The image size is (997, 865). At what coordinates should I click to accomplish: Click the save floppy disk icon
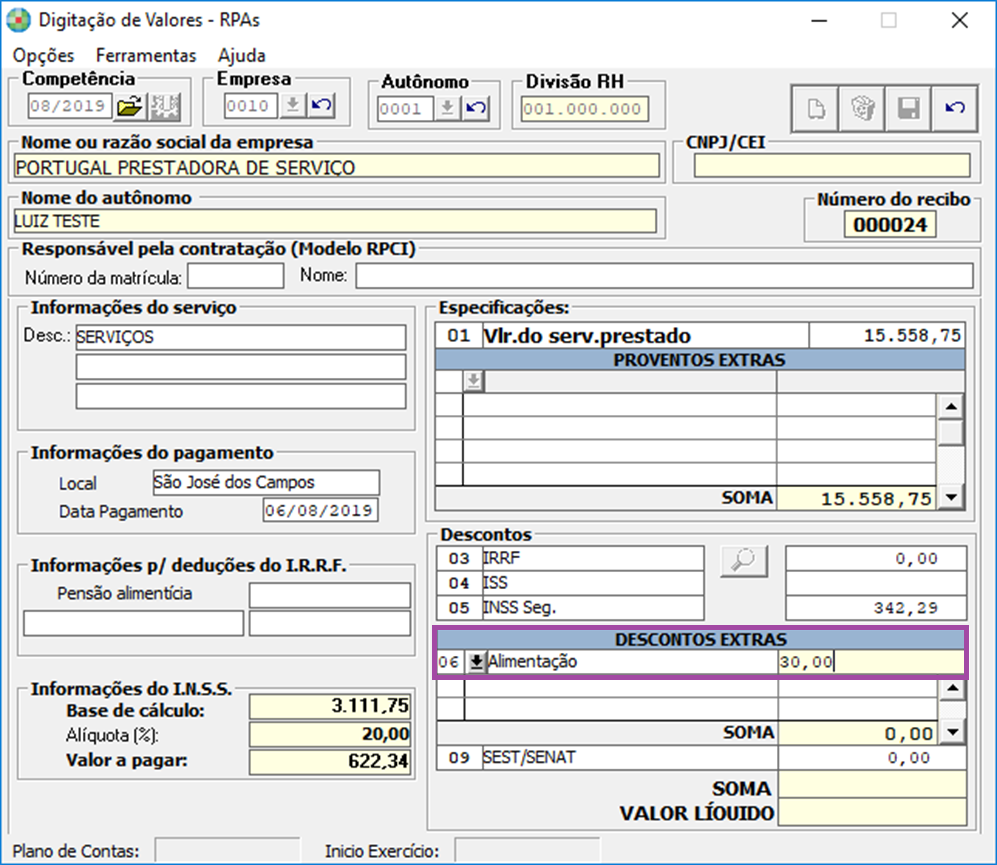(908, 109)
